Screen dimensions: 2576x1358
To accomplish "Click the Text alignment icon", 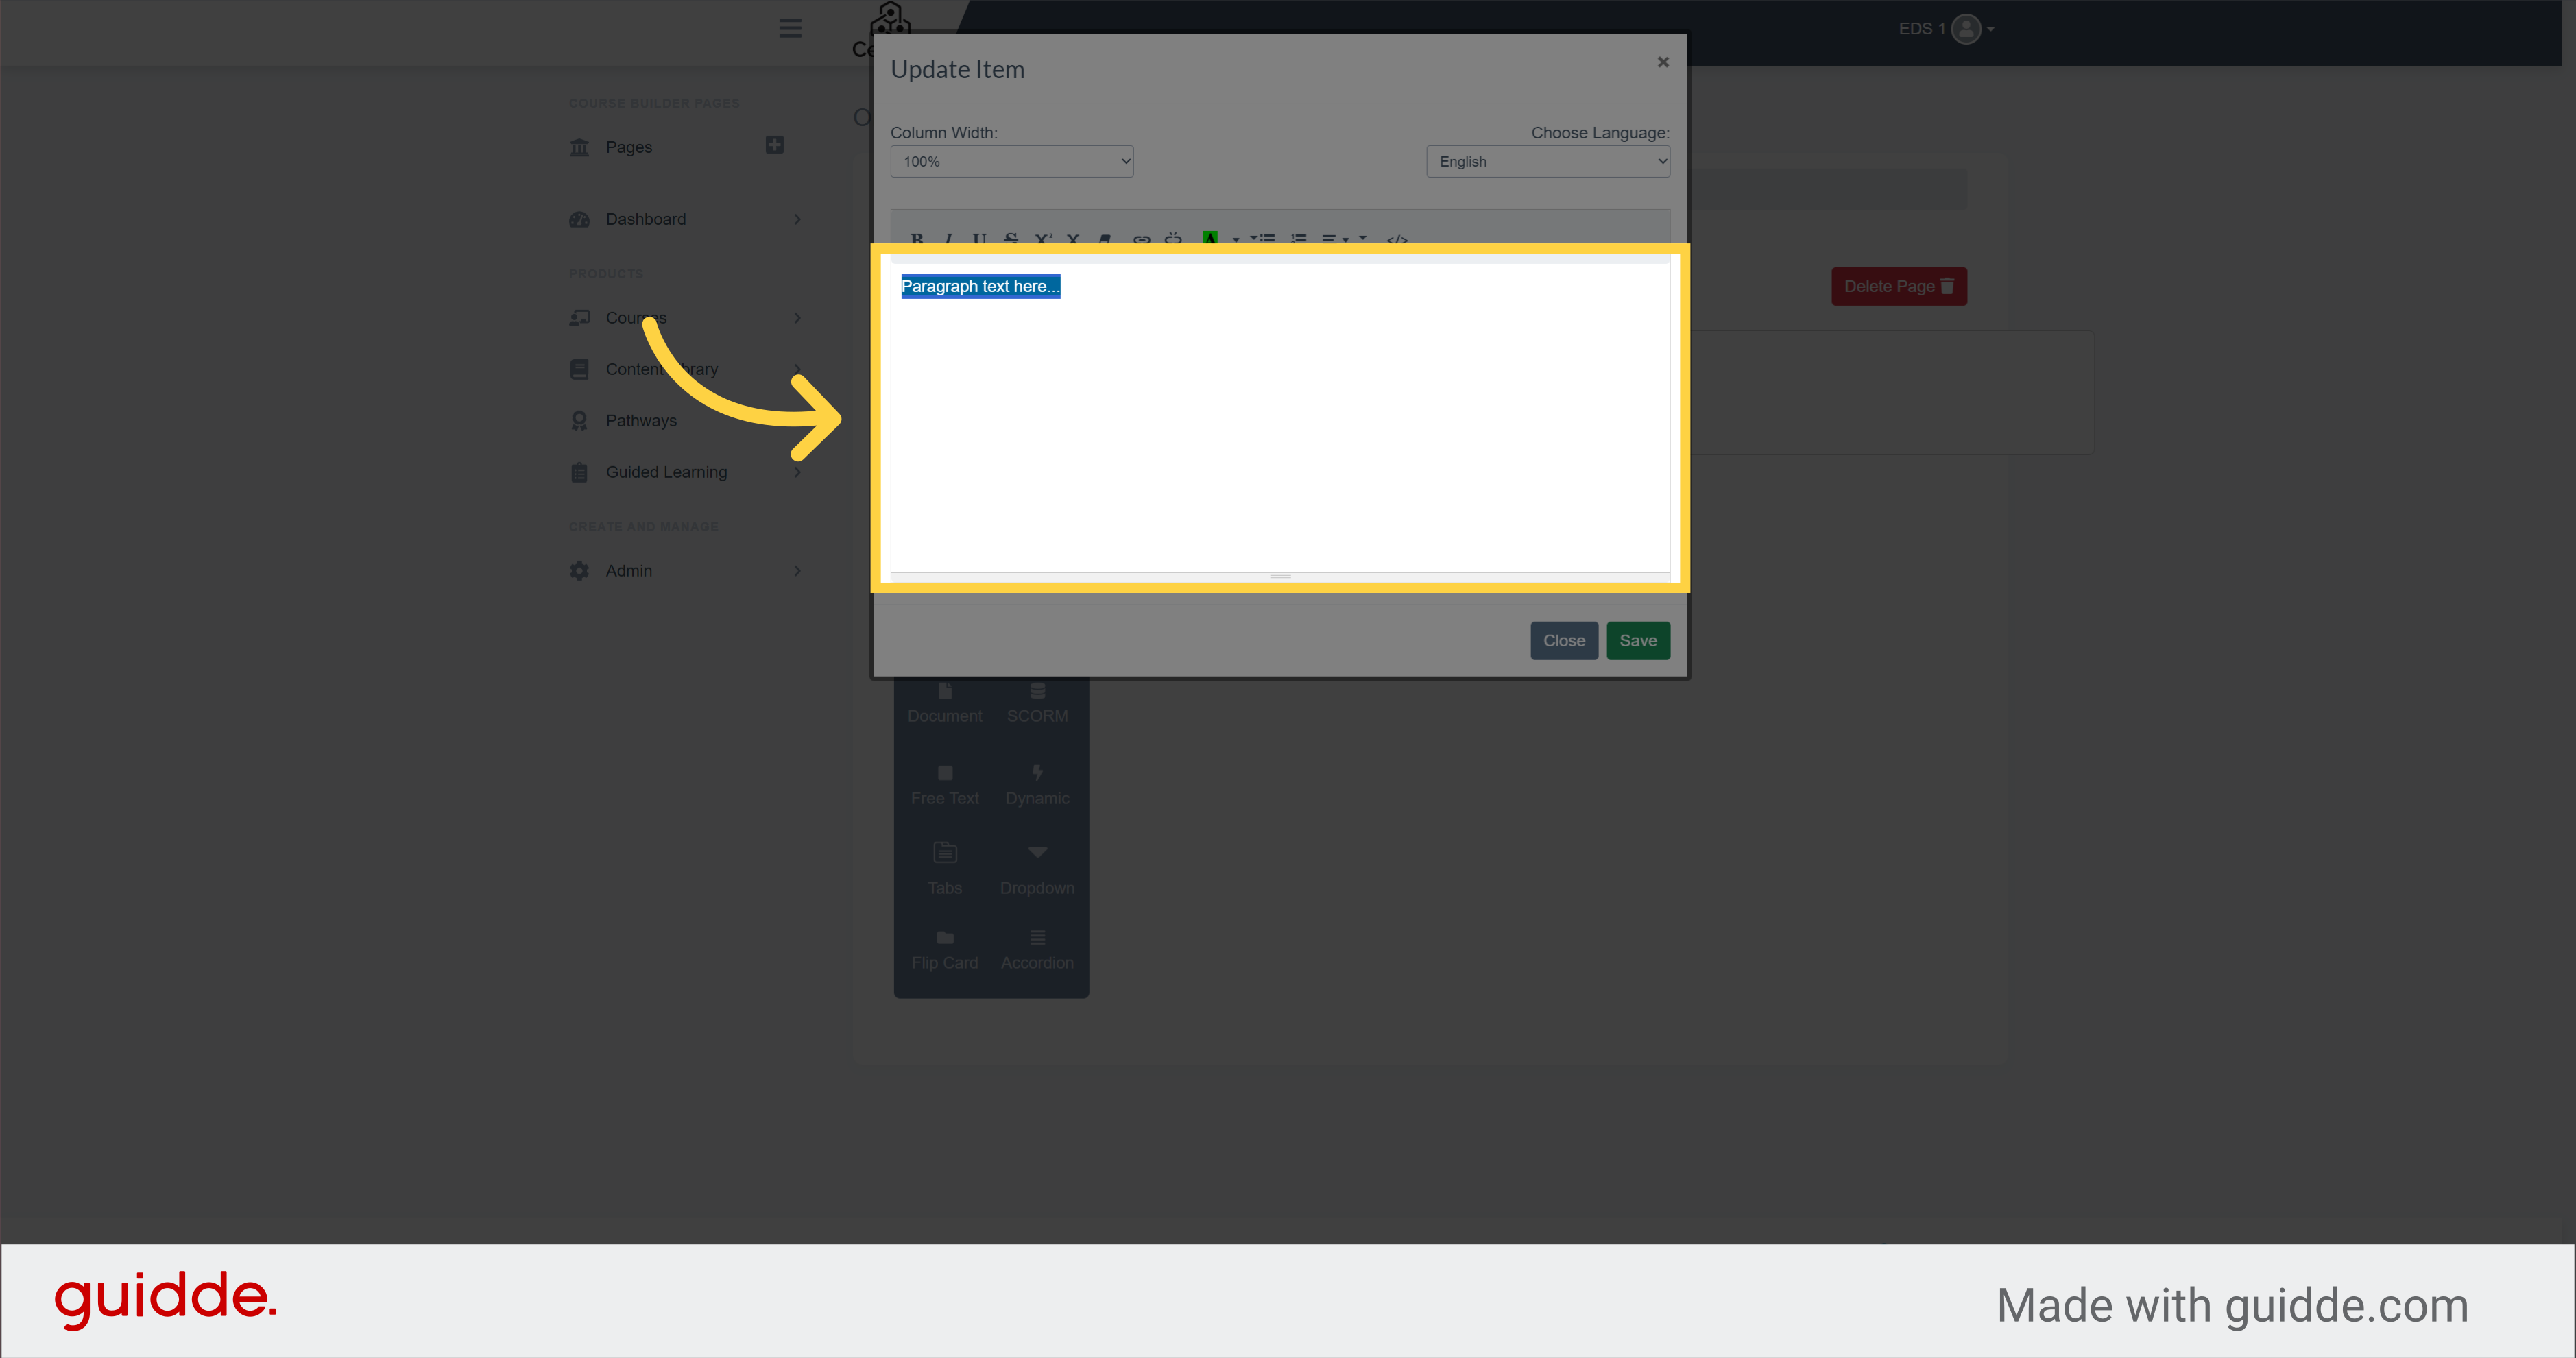I will point(1334,240).
